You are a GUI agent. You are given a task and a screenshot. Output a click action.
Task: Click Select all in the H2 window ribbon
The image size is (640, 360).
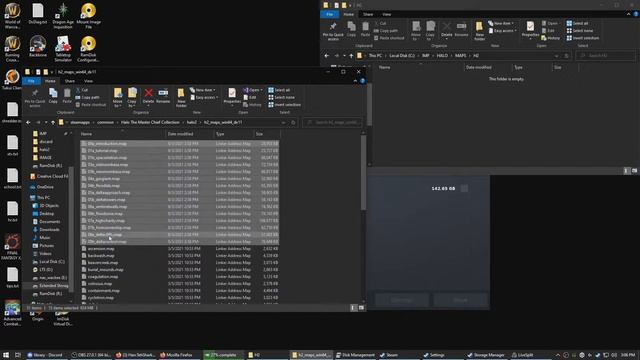(578, 23)
